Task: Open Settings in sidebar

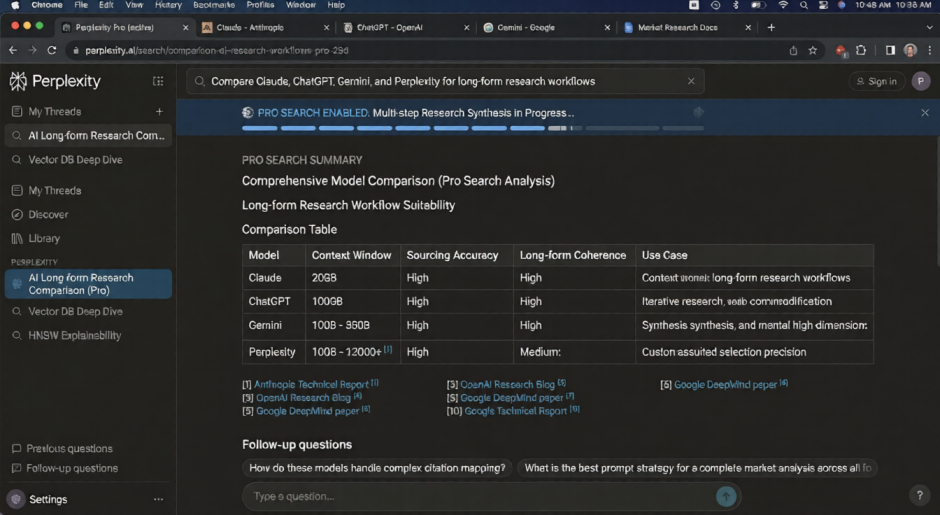Action: [48, 499]
